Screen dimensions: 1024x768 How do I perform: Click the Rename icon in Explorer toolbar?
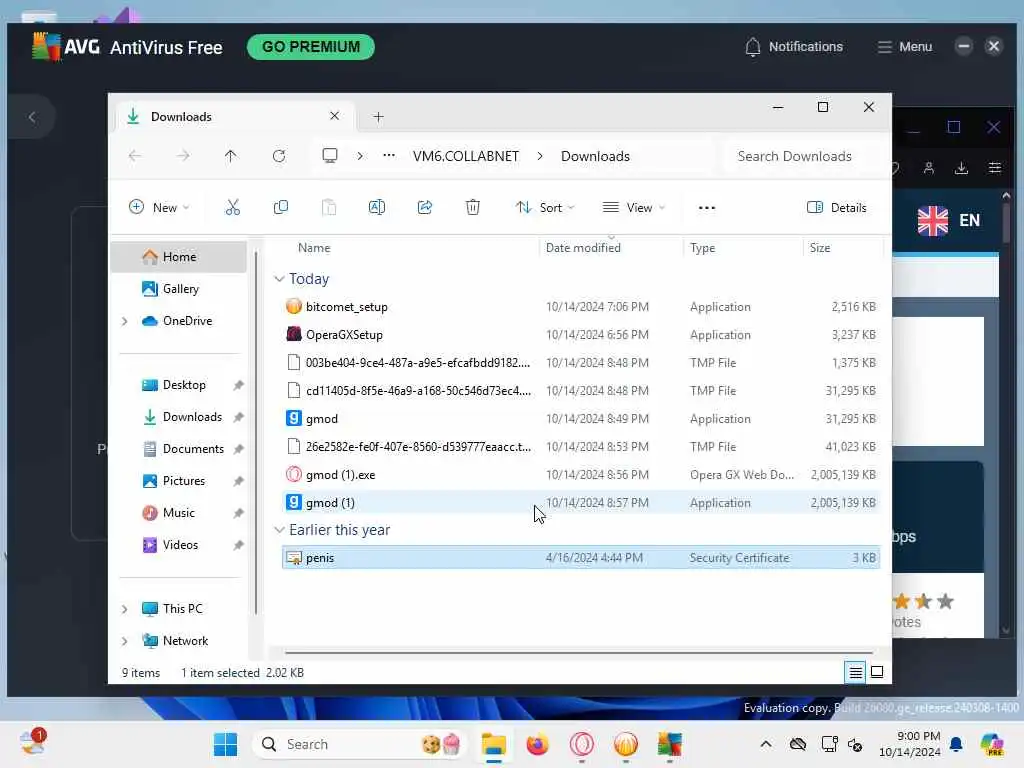point(377,208)
